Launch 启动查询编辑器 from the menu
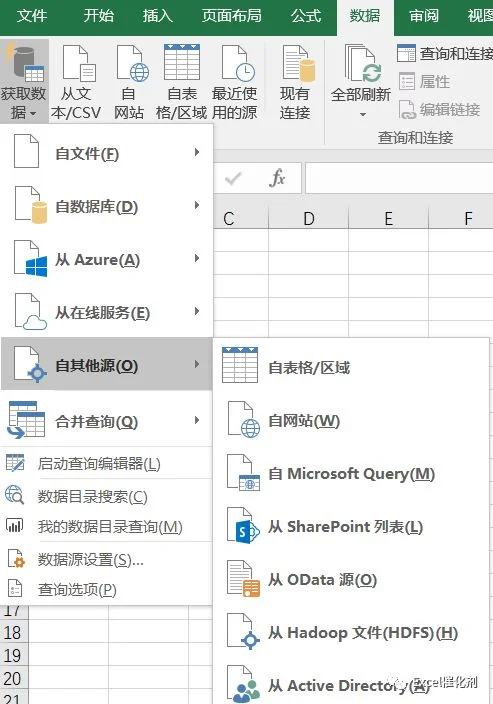 click(x=106, y=463)
